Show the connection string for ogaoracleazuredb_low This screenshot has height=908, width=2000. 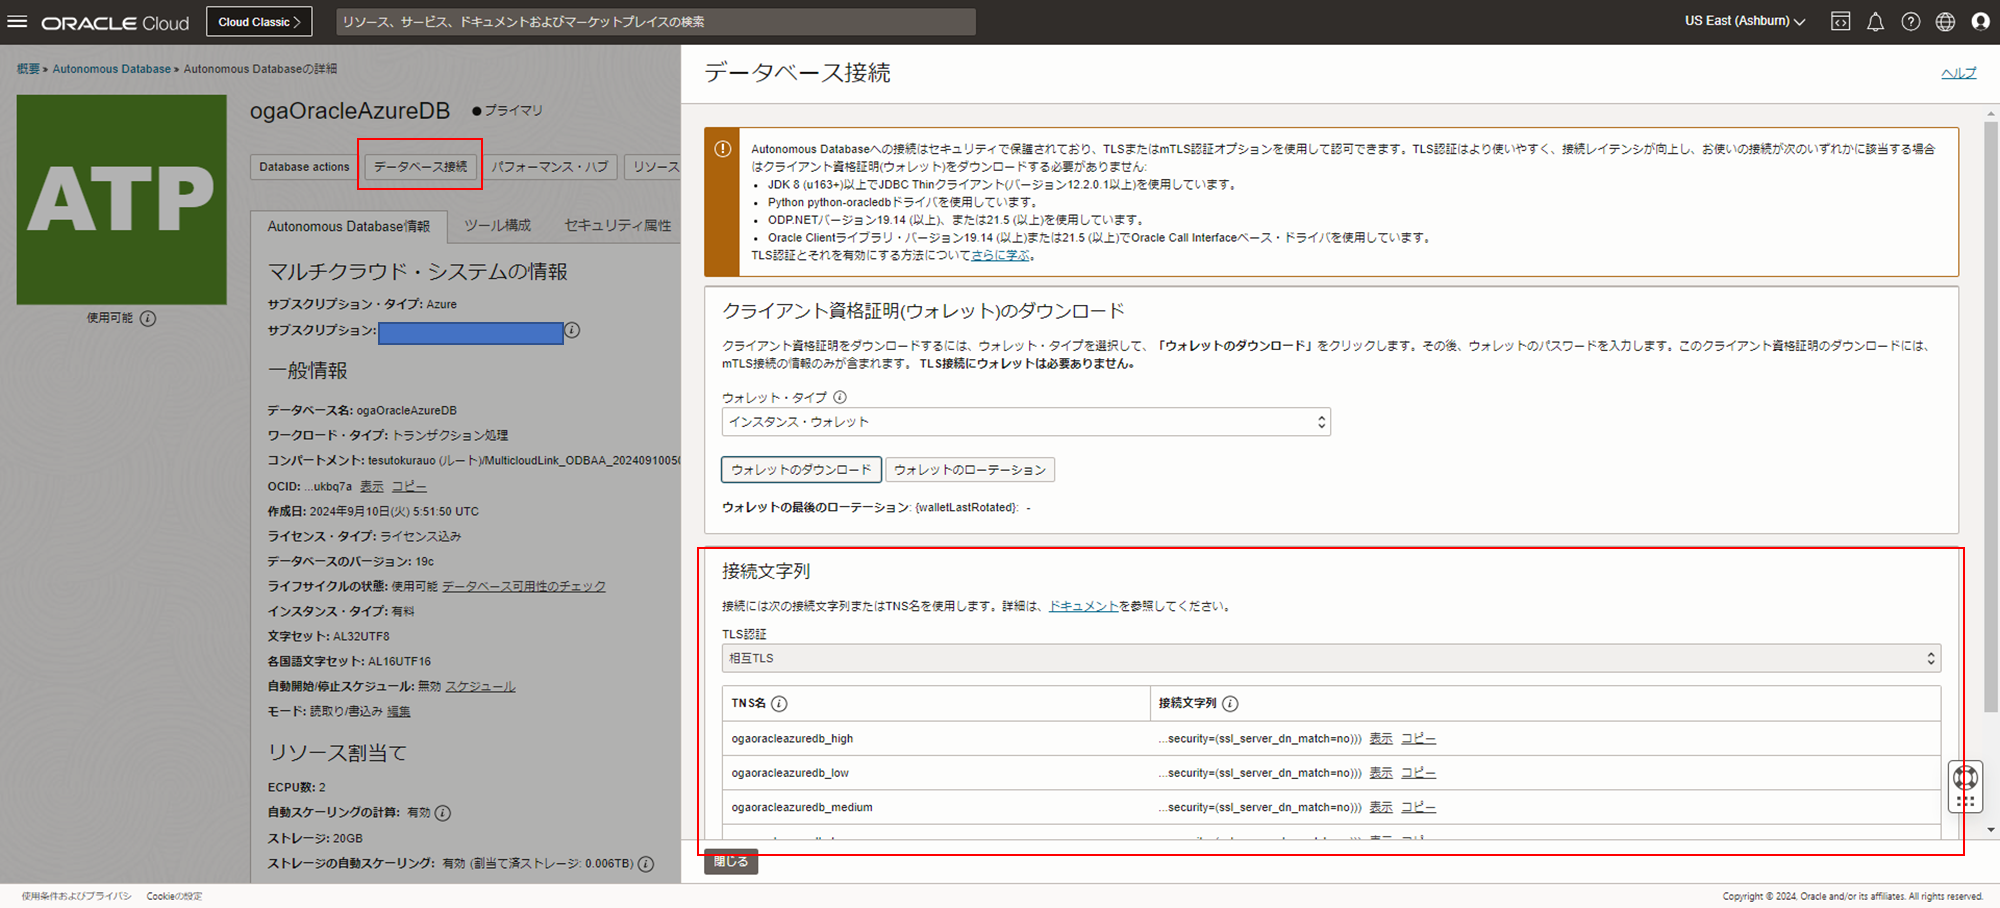coord(1381,773)
